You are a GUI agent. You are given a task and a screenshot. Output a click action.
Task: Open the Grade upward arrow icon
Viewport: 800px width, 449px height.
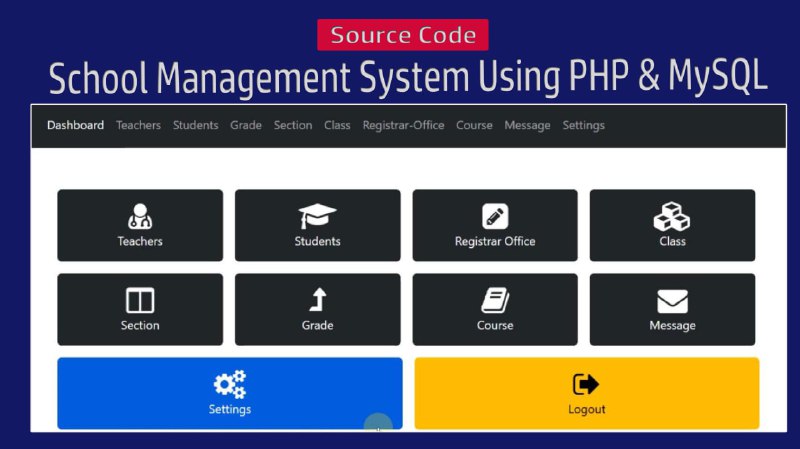click(317, 300)
